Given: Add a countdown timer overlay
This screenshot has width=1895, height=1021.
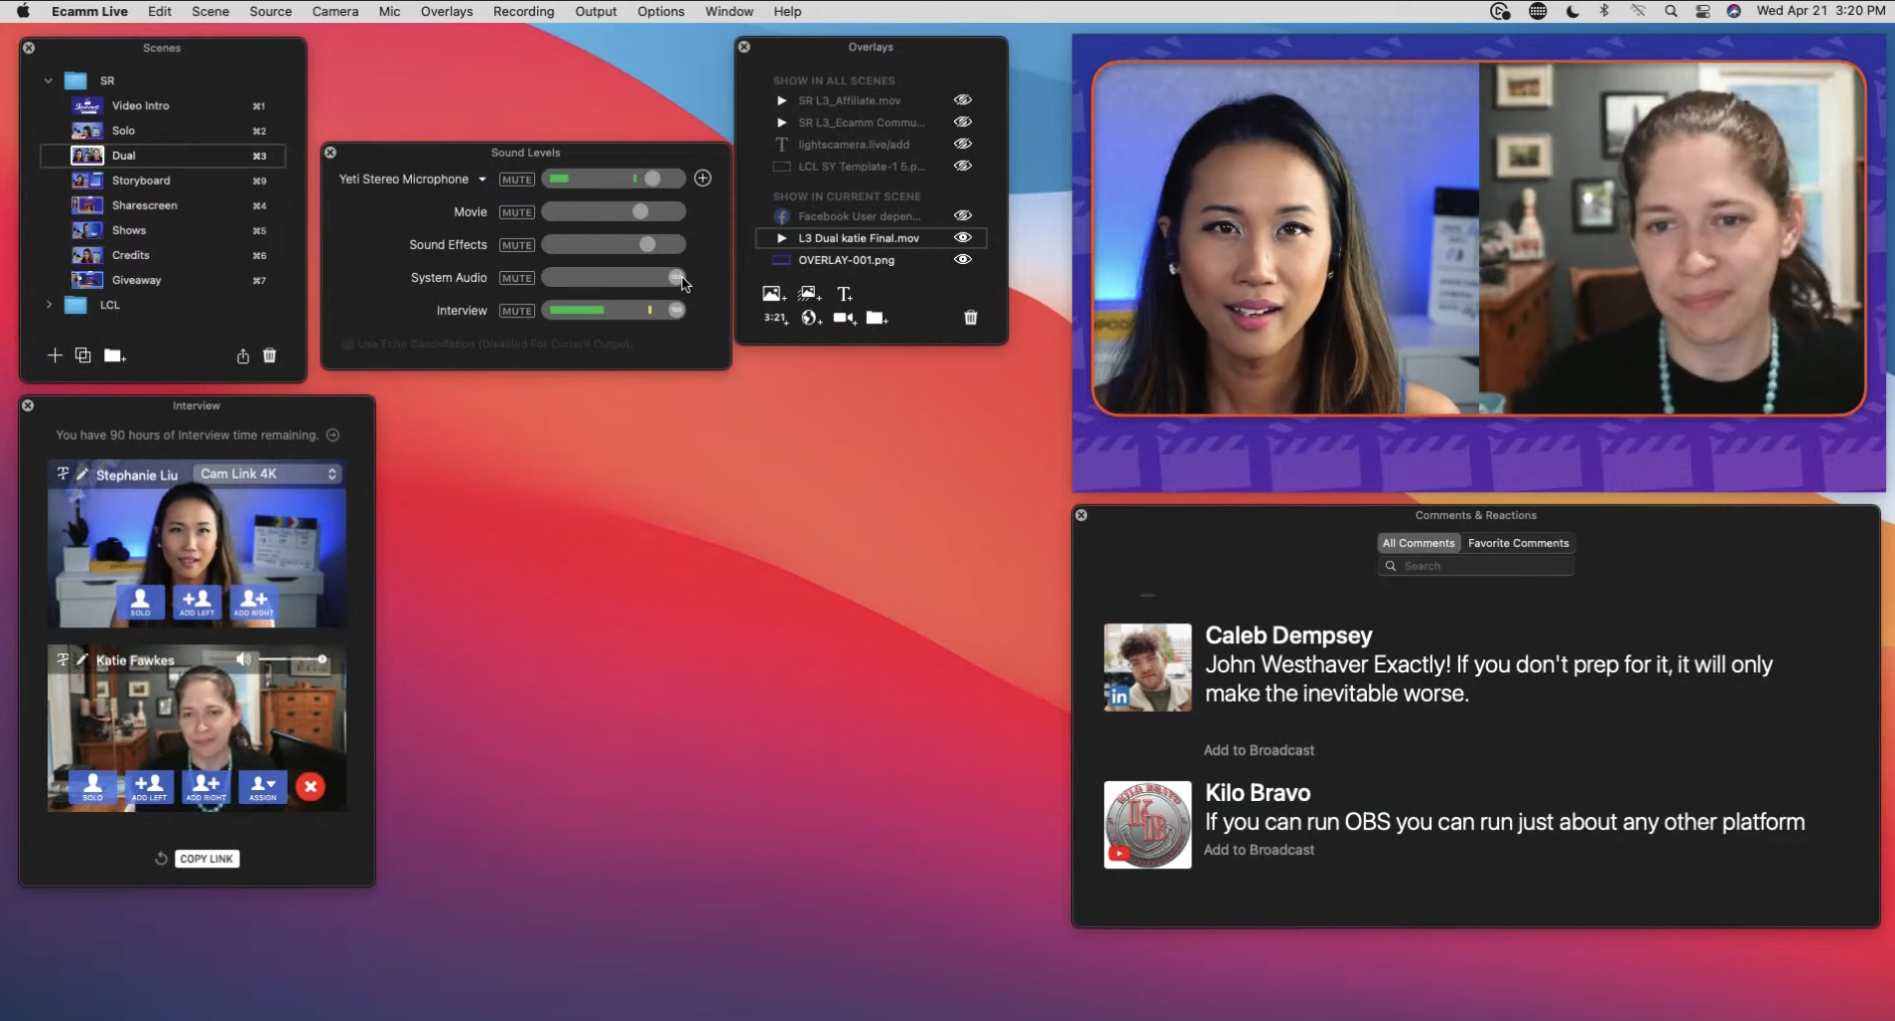Looking at the screenshot, I should click(773, 317).
